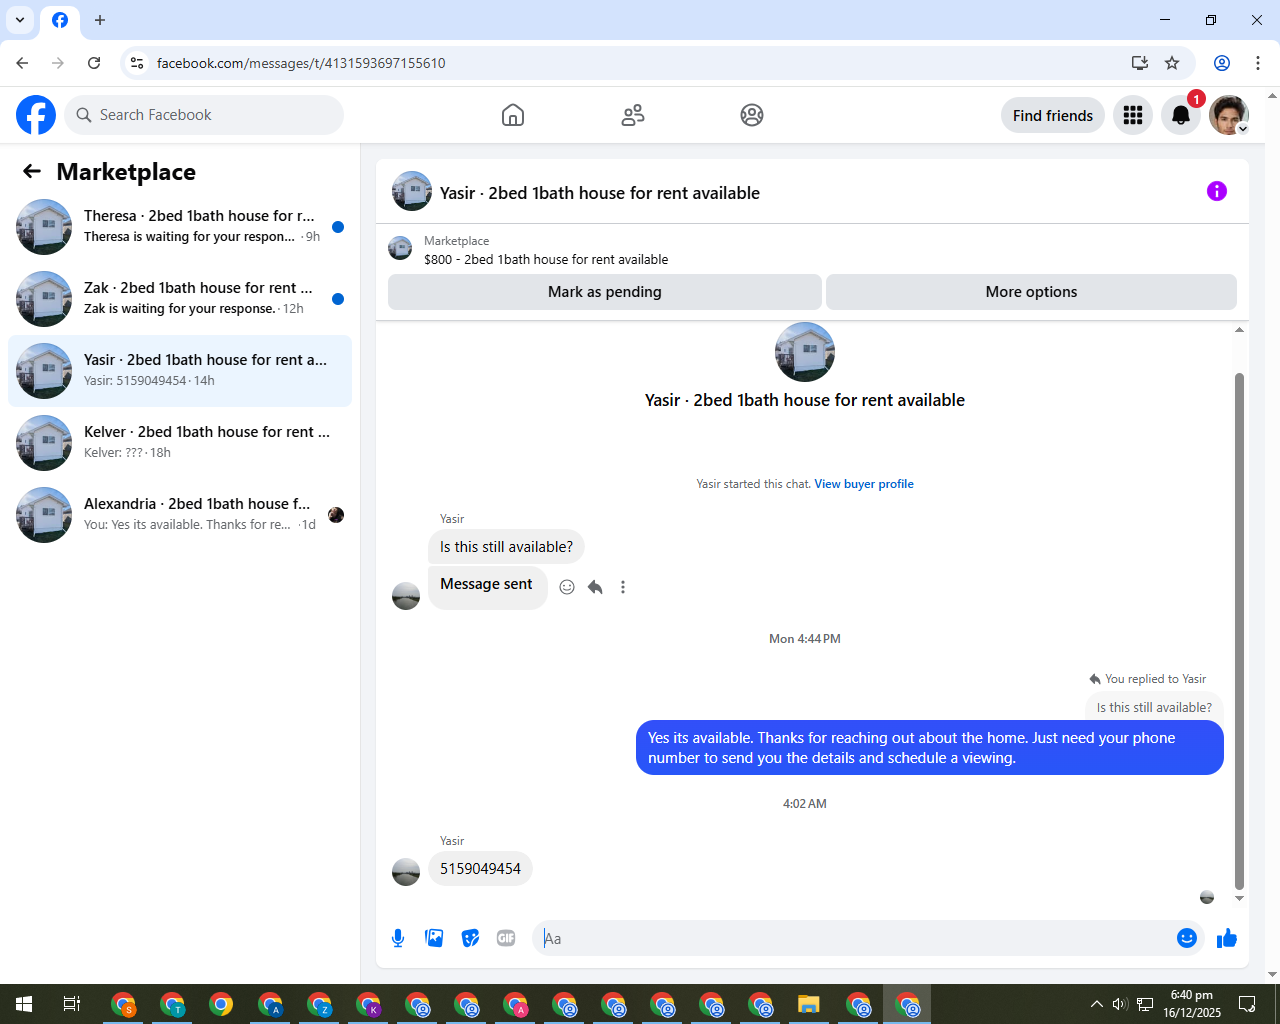Viewport: 1280px width, 1024px height.
Task: Open Alexandria's rental conversation
Action: (180, 515)
